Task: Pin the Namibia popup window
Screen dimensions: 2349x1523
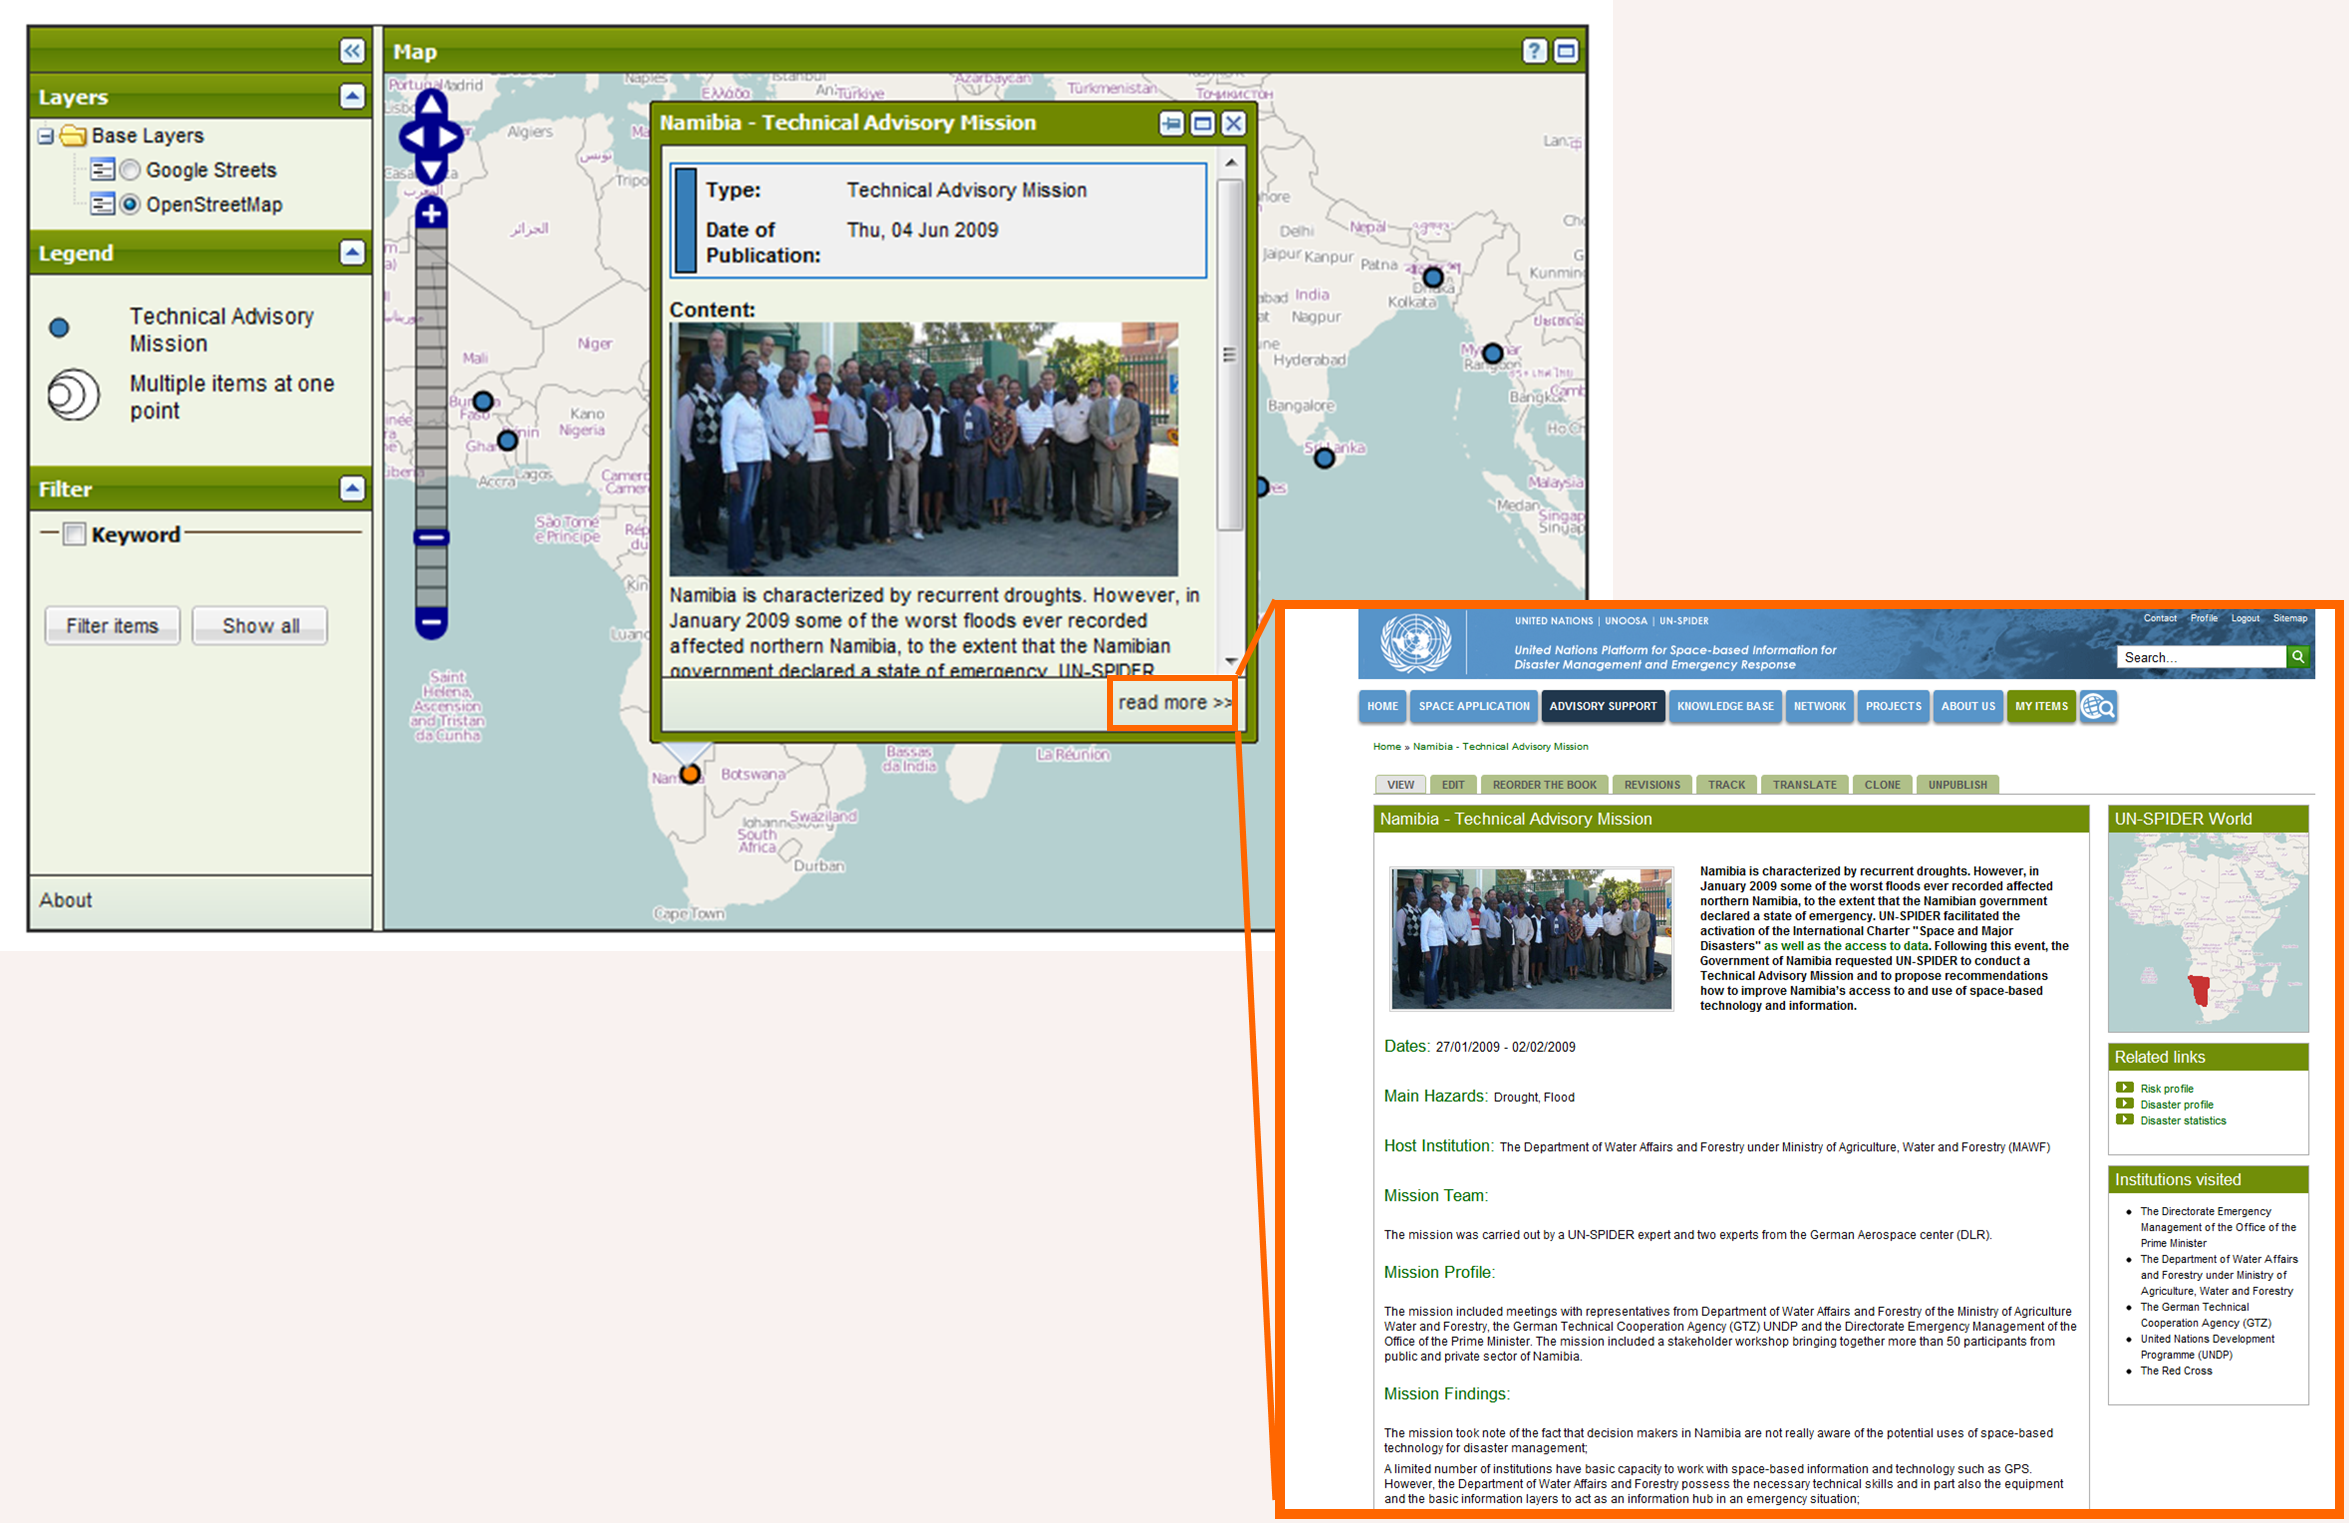Action: (1171, 123)
